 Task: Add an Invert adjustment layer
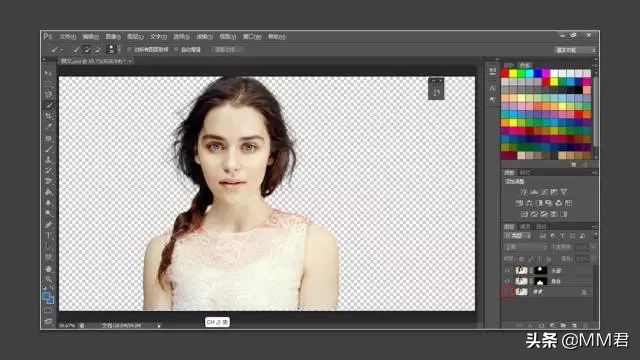524,214
